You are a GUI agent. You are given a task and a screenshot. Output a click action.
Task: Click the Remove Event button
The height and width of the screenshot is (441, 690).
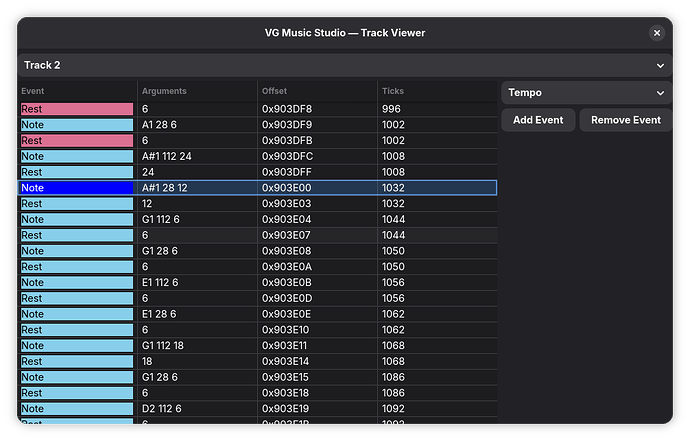click(x=625, y=120)
